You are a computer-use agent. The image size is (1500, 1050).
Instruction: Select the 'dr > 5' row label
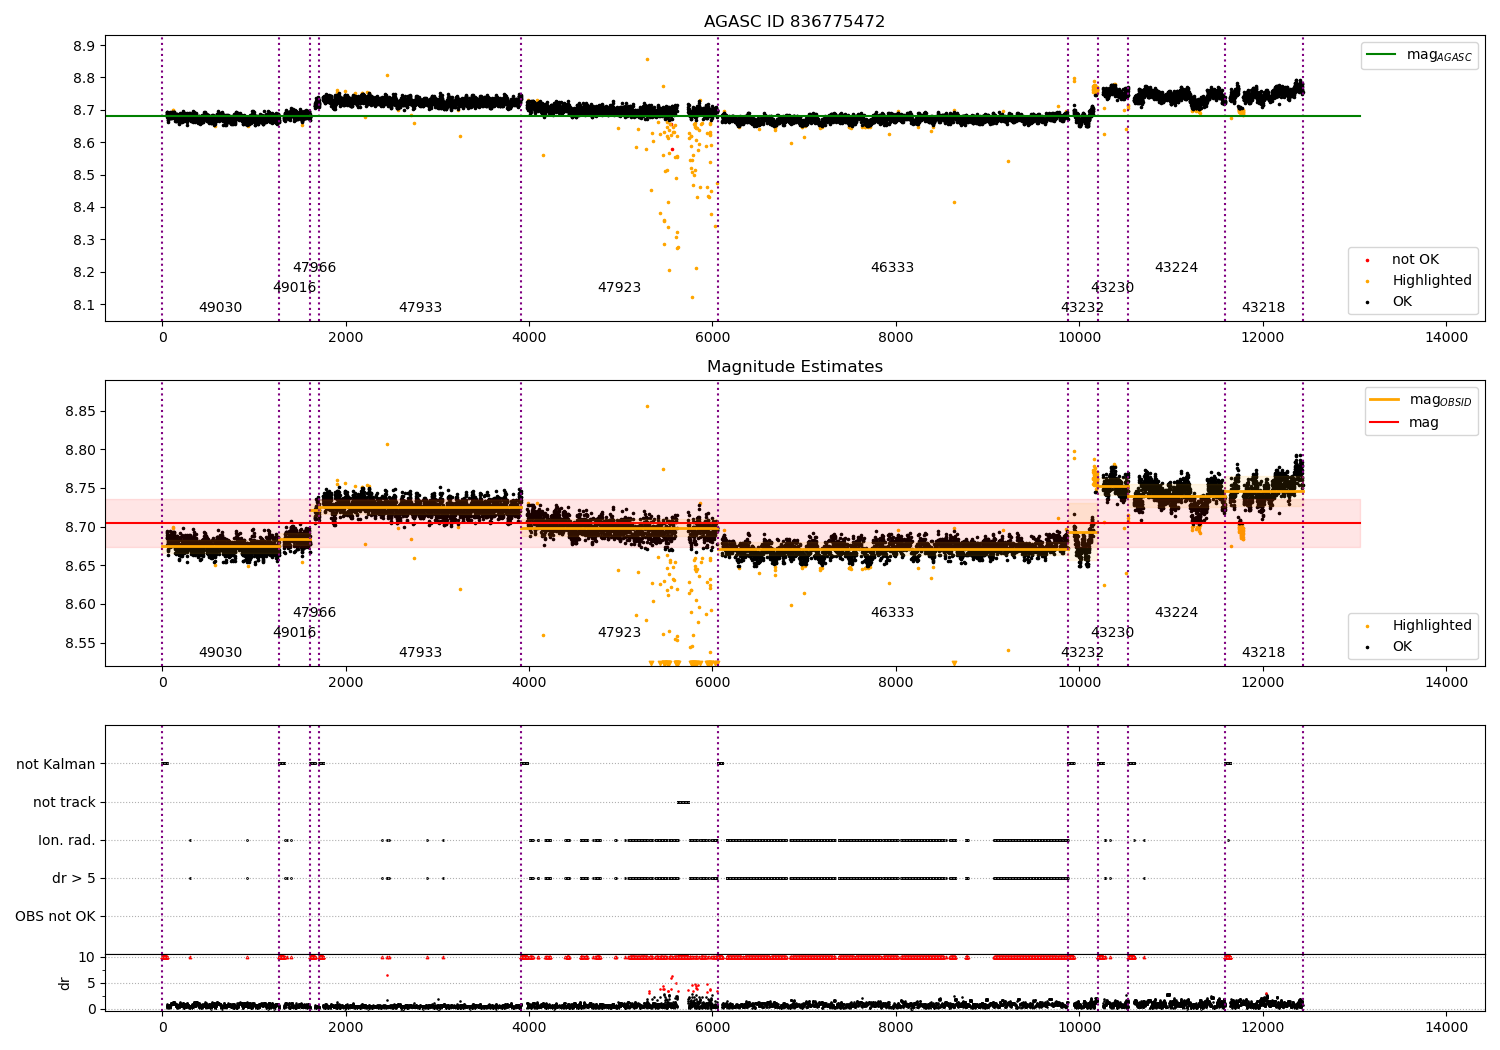click(74, 878)
